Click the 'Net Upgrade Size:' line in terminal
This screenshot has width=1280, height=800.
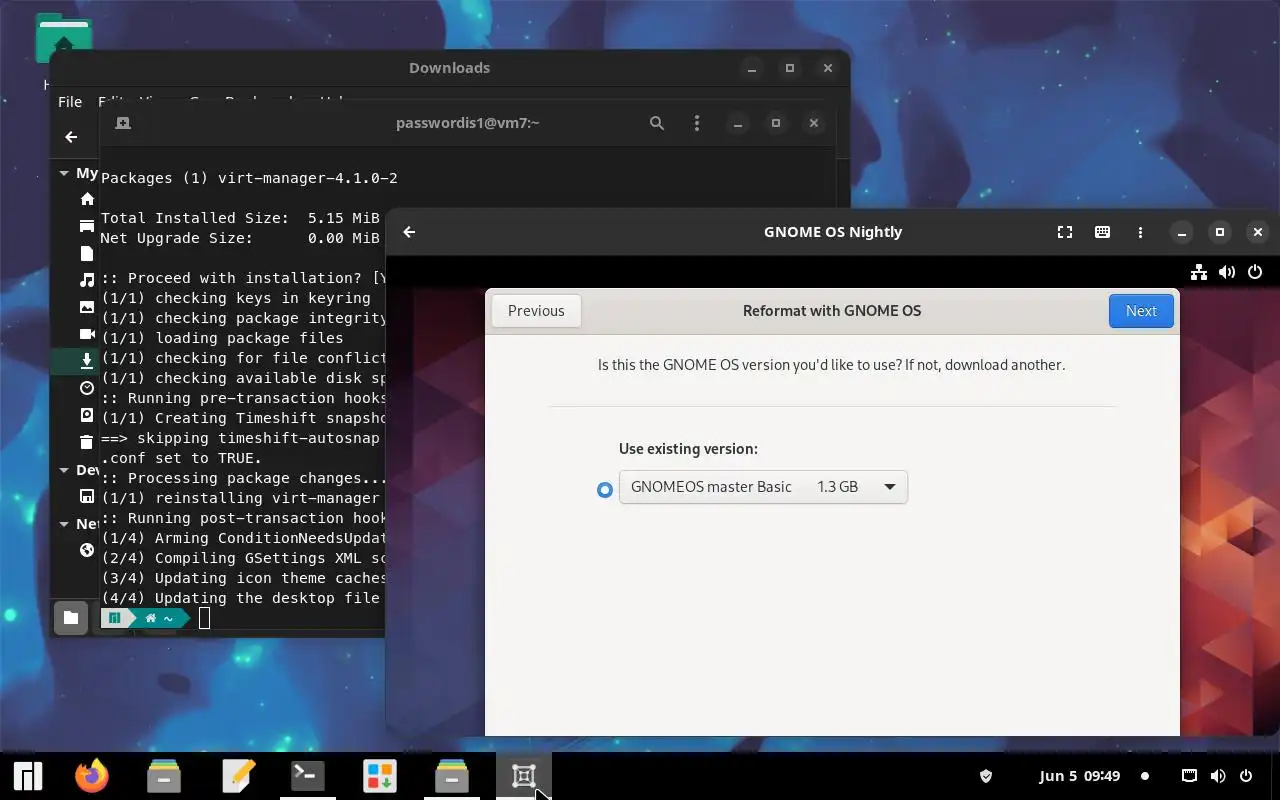tap(240, 238)
